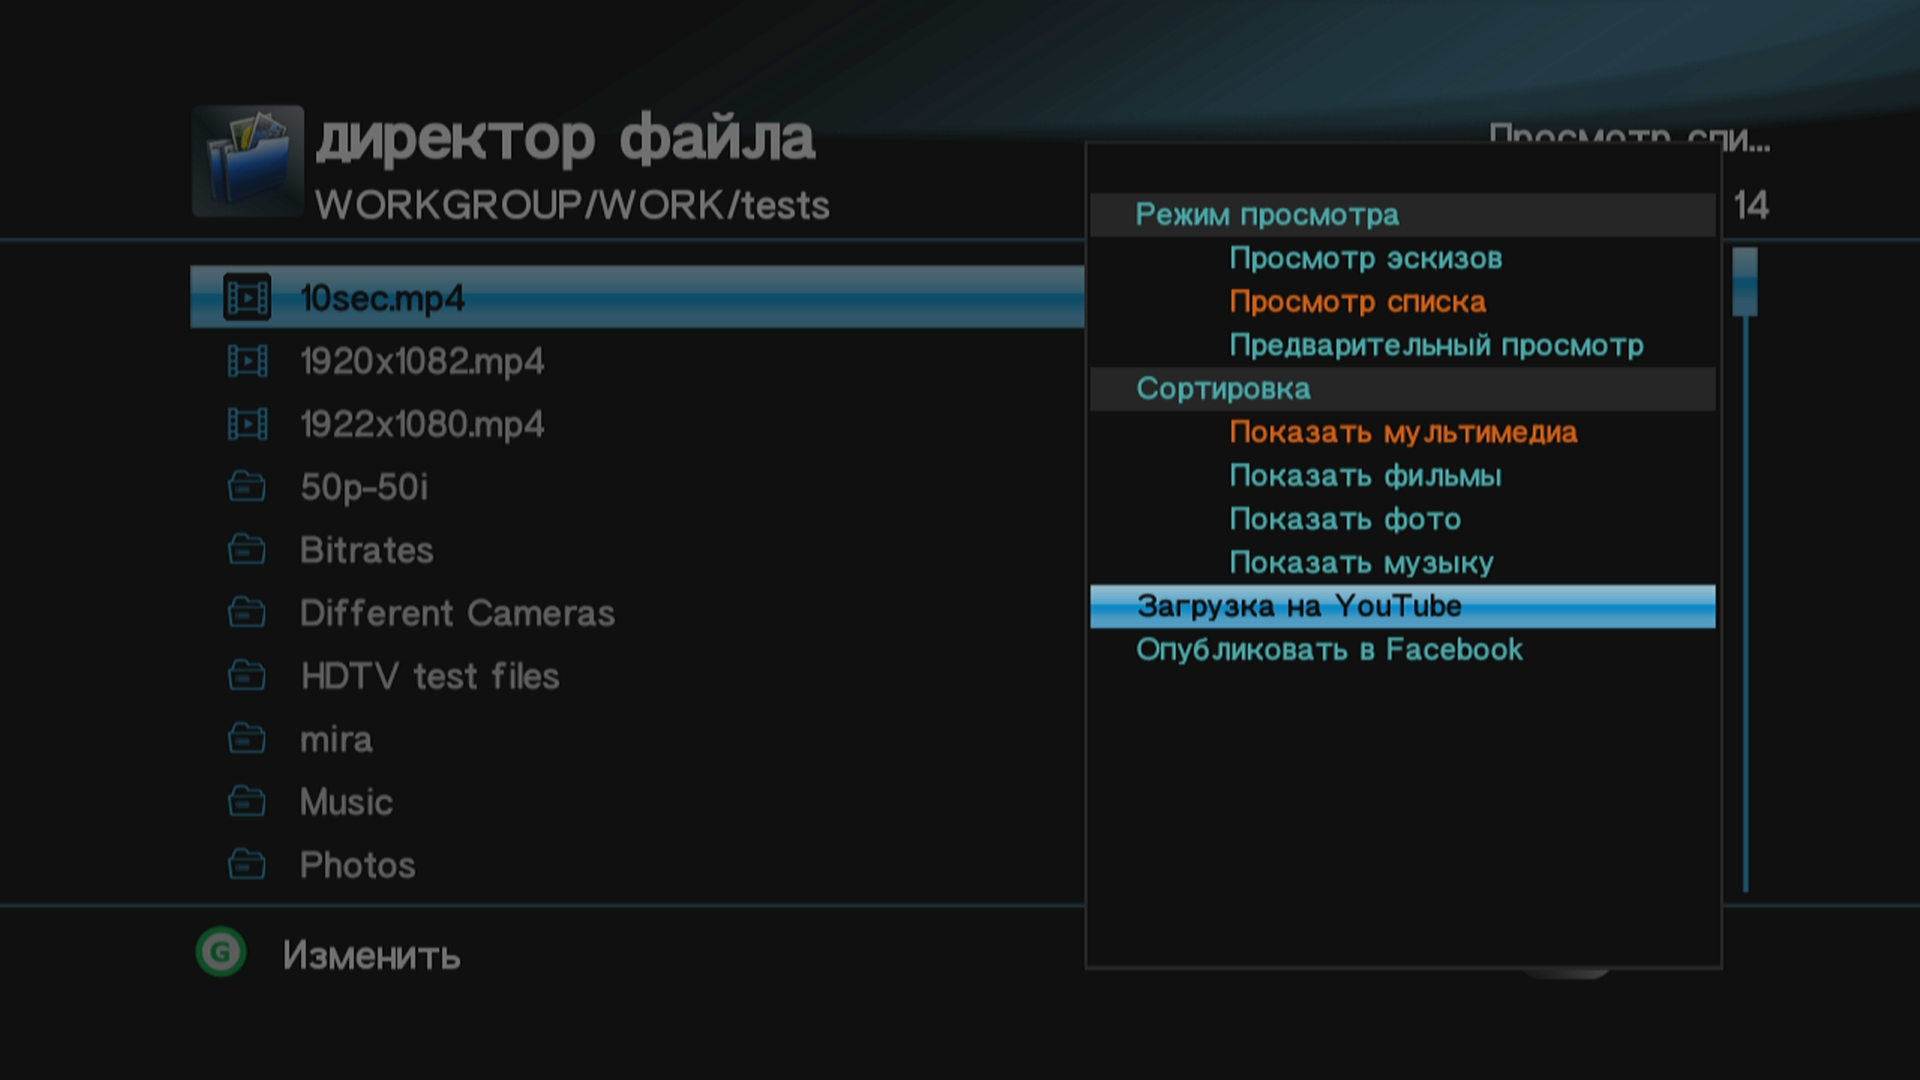Click the green G button icon near Изменить
The width and height of the screenshot is (1920, 1080).
click(x=221, y=953)
